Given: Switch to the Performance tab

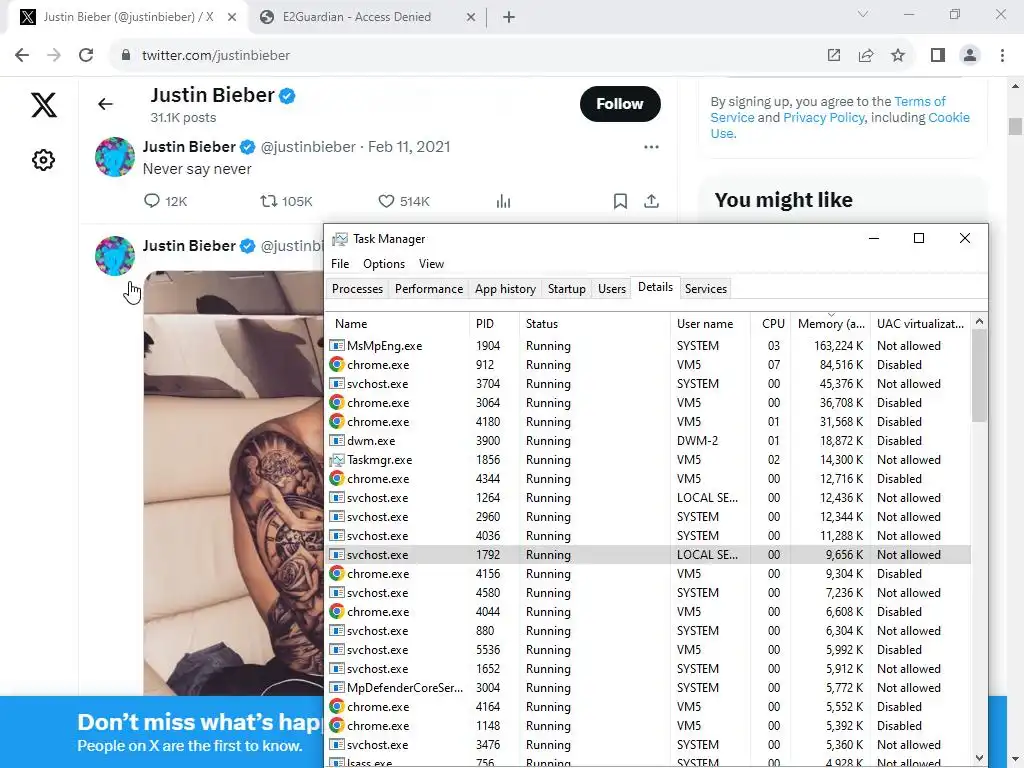Looking at the screenshot, I should click(429, 289).
